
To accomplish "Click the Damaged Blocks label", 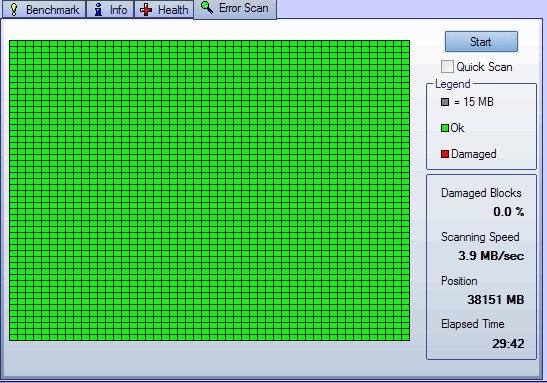I will (x=481, y=193).
